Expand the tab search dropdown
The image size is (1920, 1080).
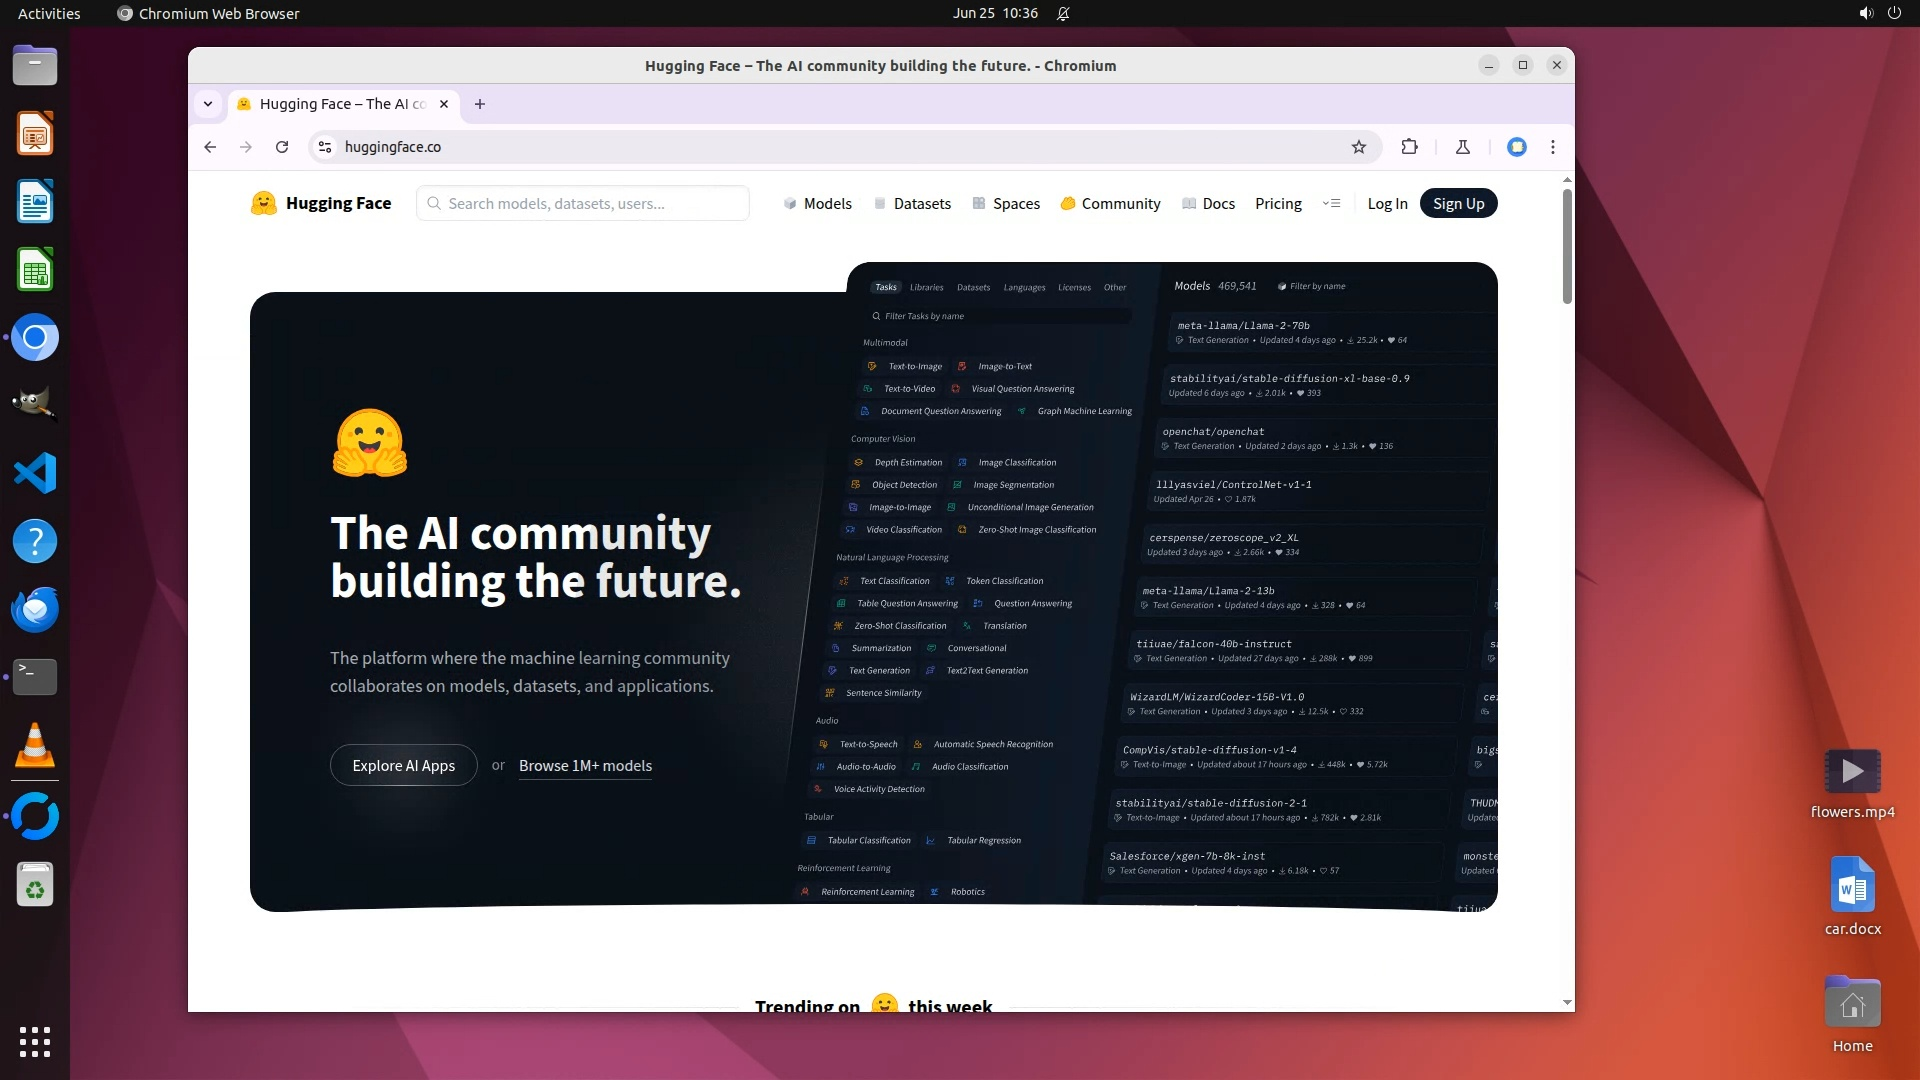click(208, 104)
